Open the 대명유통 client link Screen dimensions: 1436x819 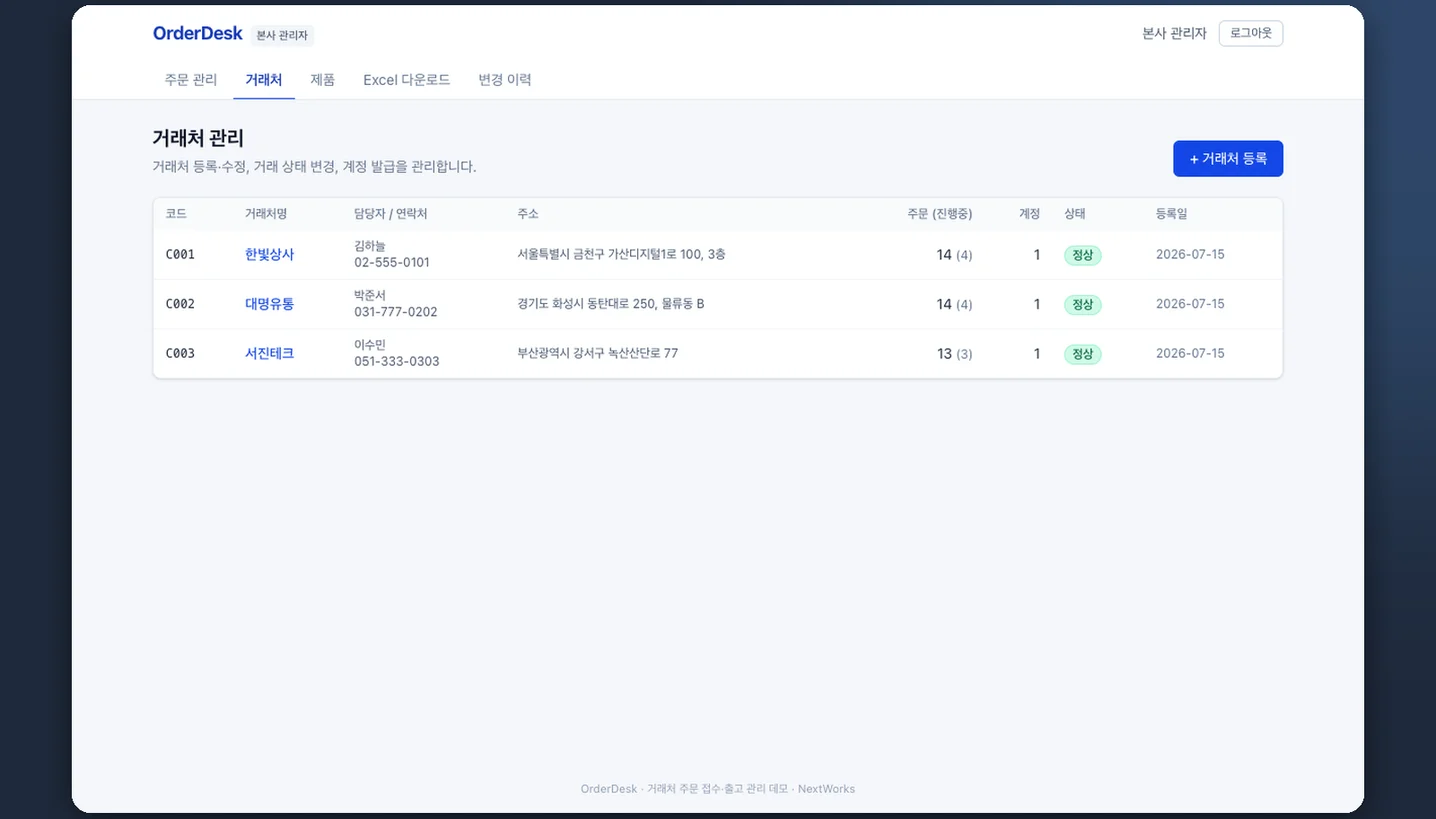(270, 304)
